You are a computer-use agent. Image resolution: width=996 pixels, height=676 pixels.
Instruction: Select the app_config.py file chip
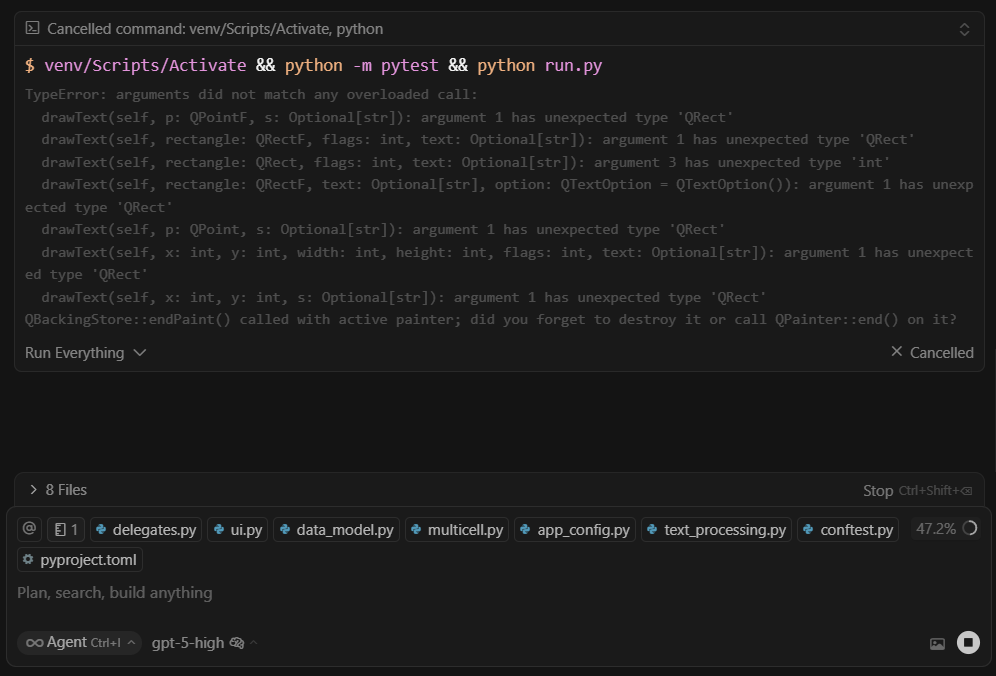(575, 529)
